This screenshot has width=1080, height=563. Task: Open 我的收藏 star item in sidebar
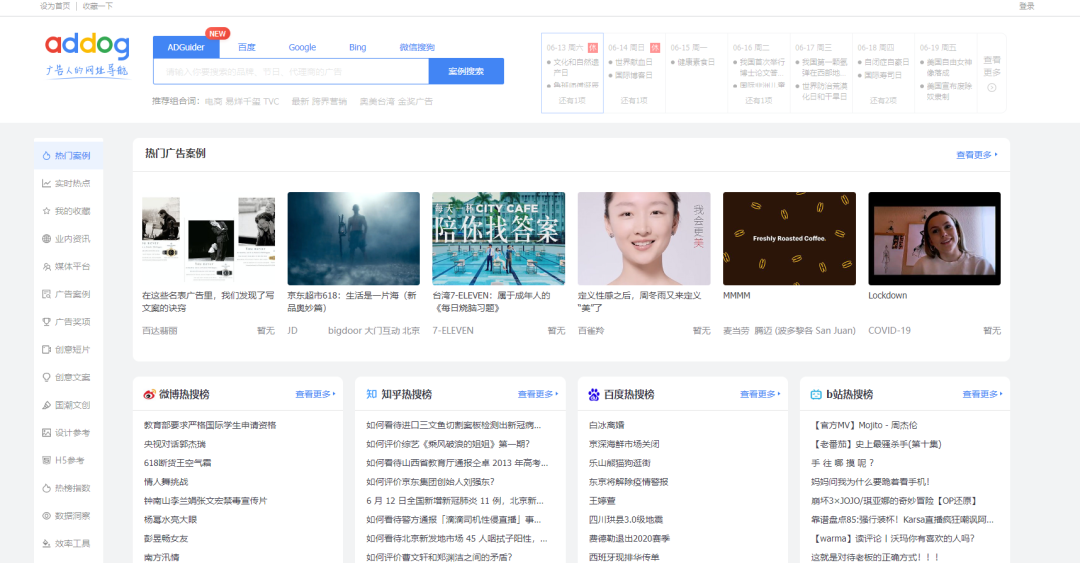(x=68, y=211)
